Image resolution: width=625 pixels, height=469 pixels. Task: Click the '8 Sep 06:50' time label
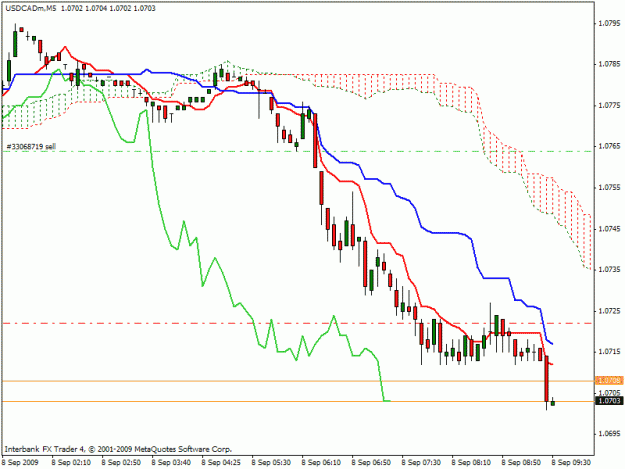(371, 463)
